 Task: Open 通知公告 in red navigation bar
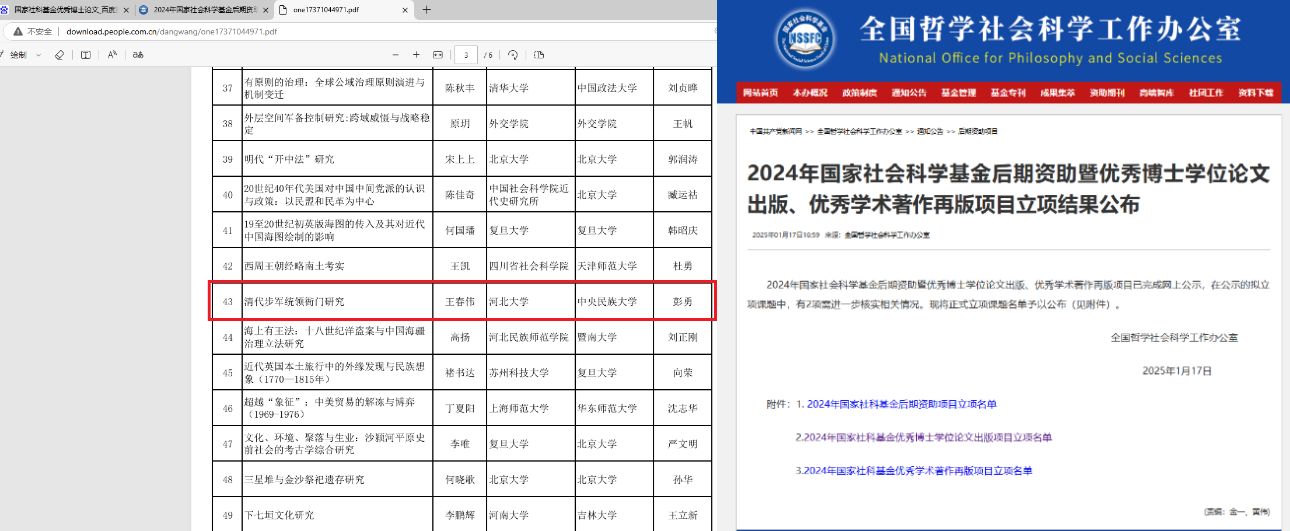909,93
